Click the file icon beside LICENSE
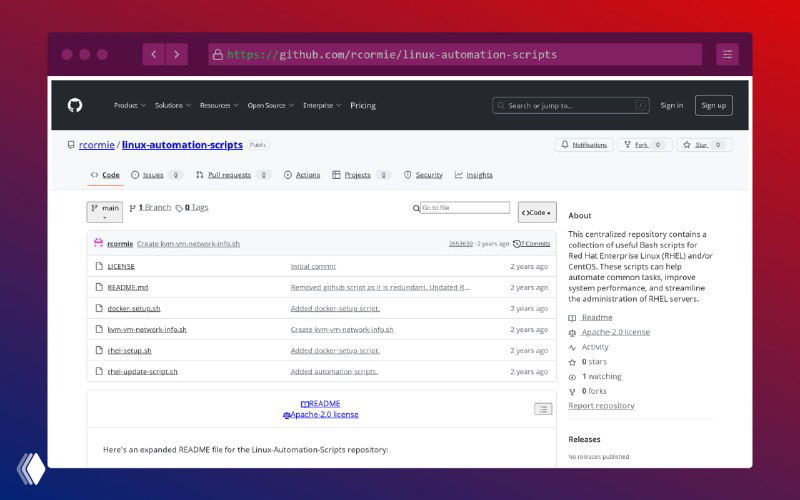Screen dimensions: 800x500 tap(99, 266)
